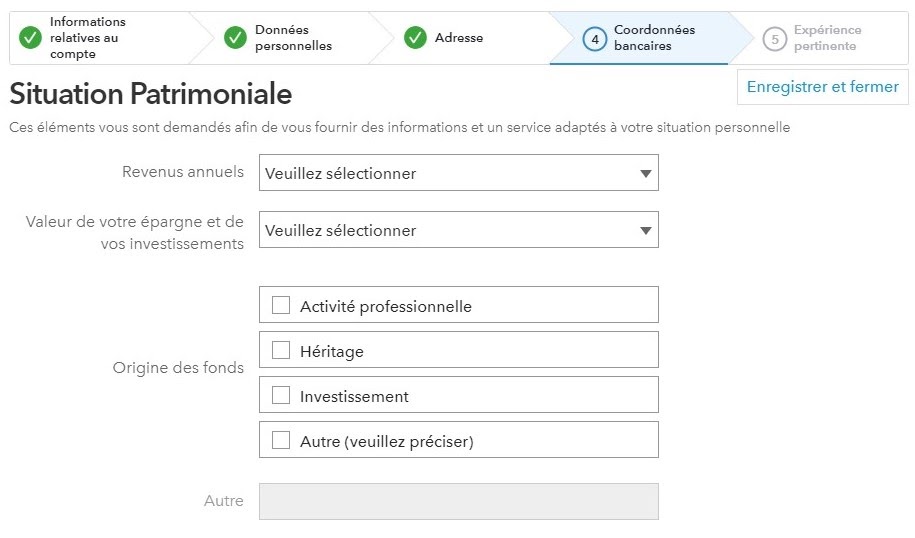Expand the Valeur de votre épargne dropdown

click(x=458, y=230)
